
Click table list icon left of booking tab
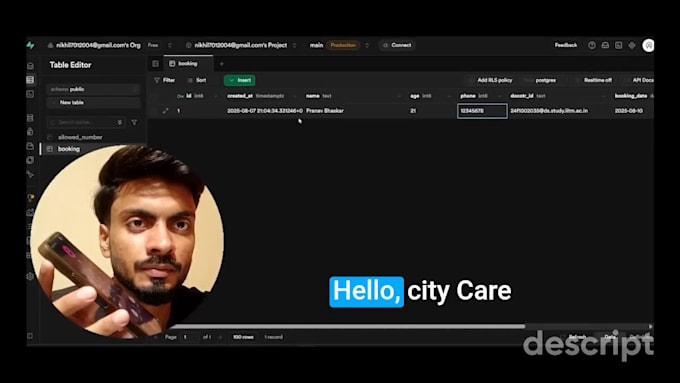point(155,64)
